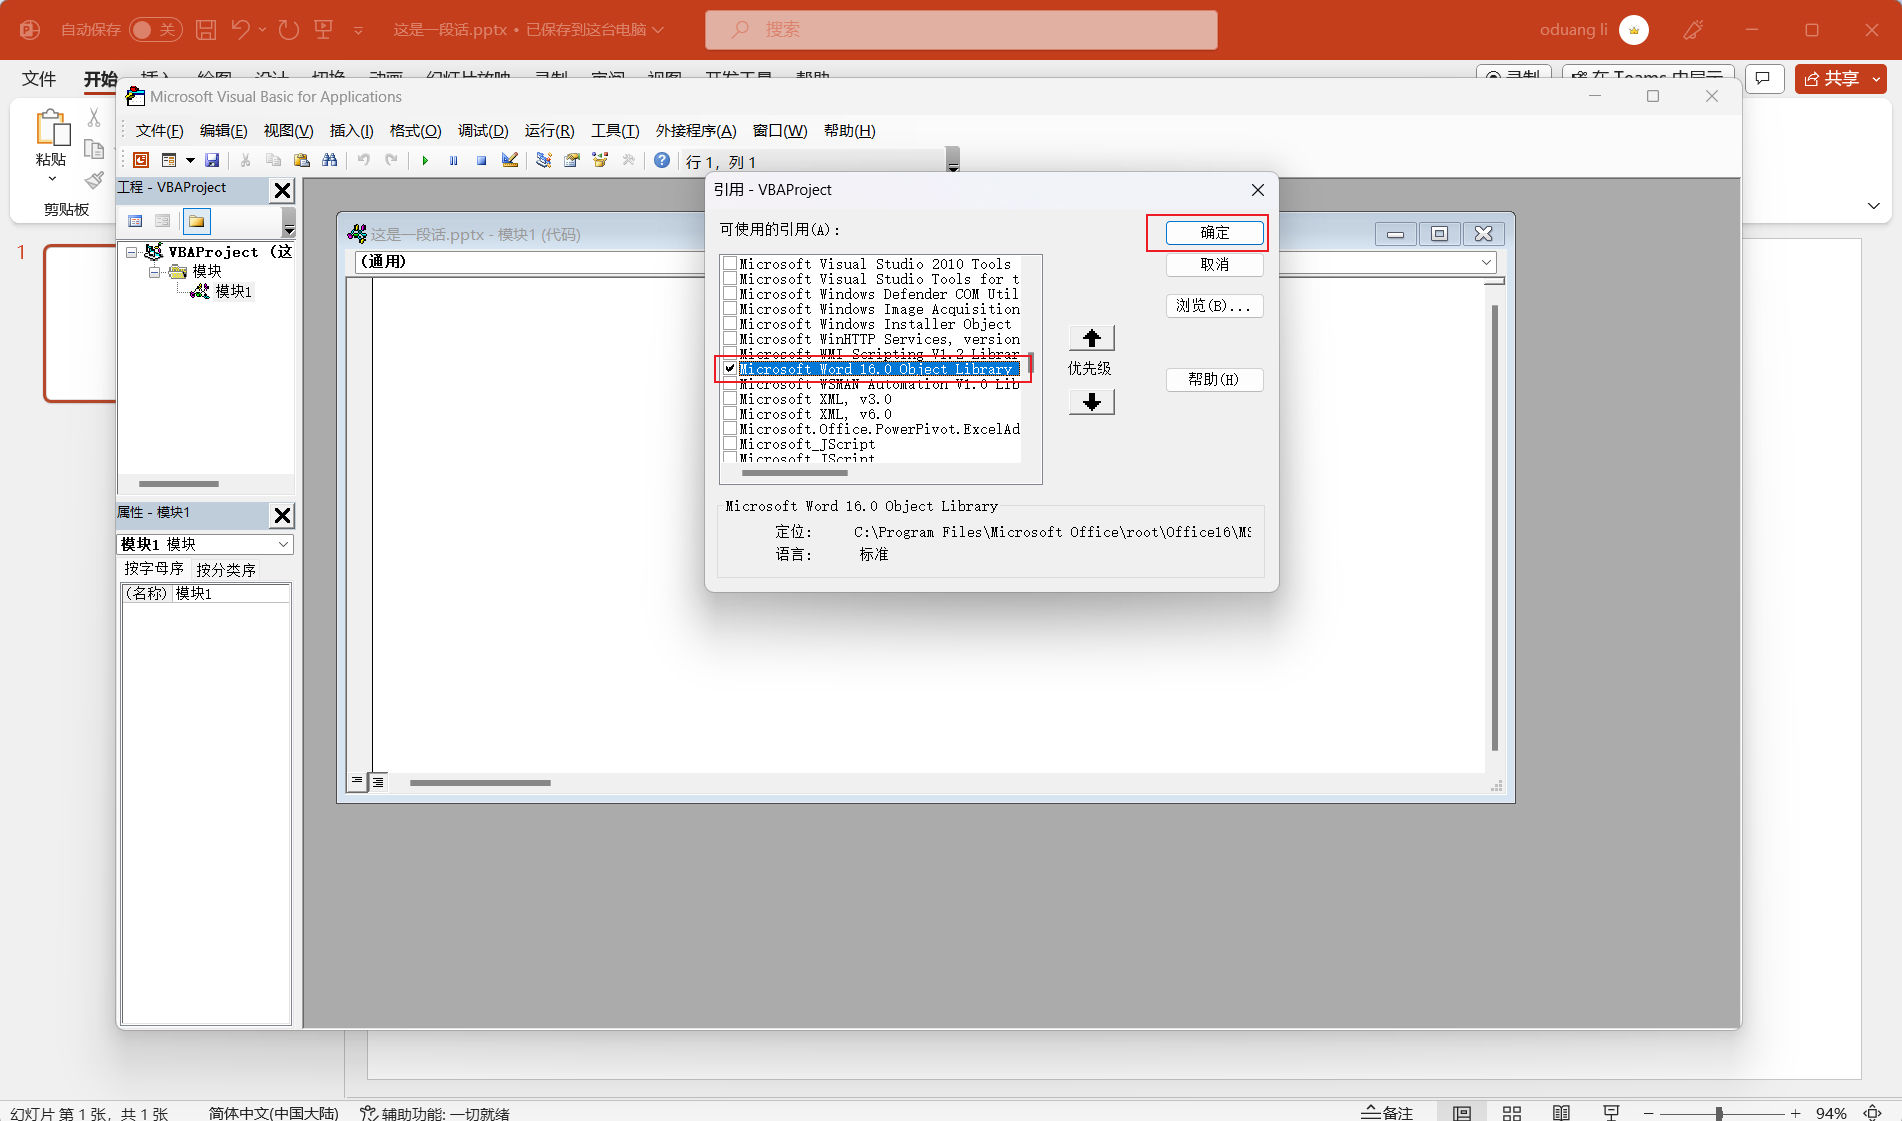Click the Cut scissors icon in VBA toolbar
The width and height of the screenshot is (1902, 1121).
click(245, 160)
